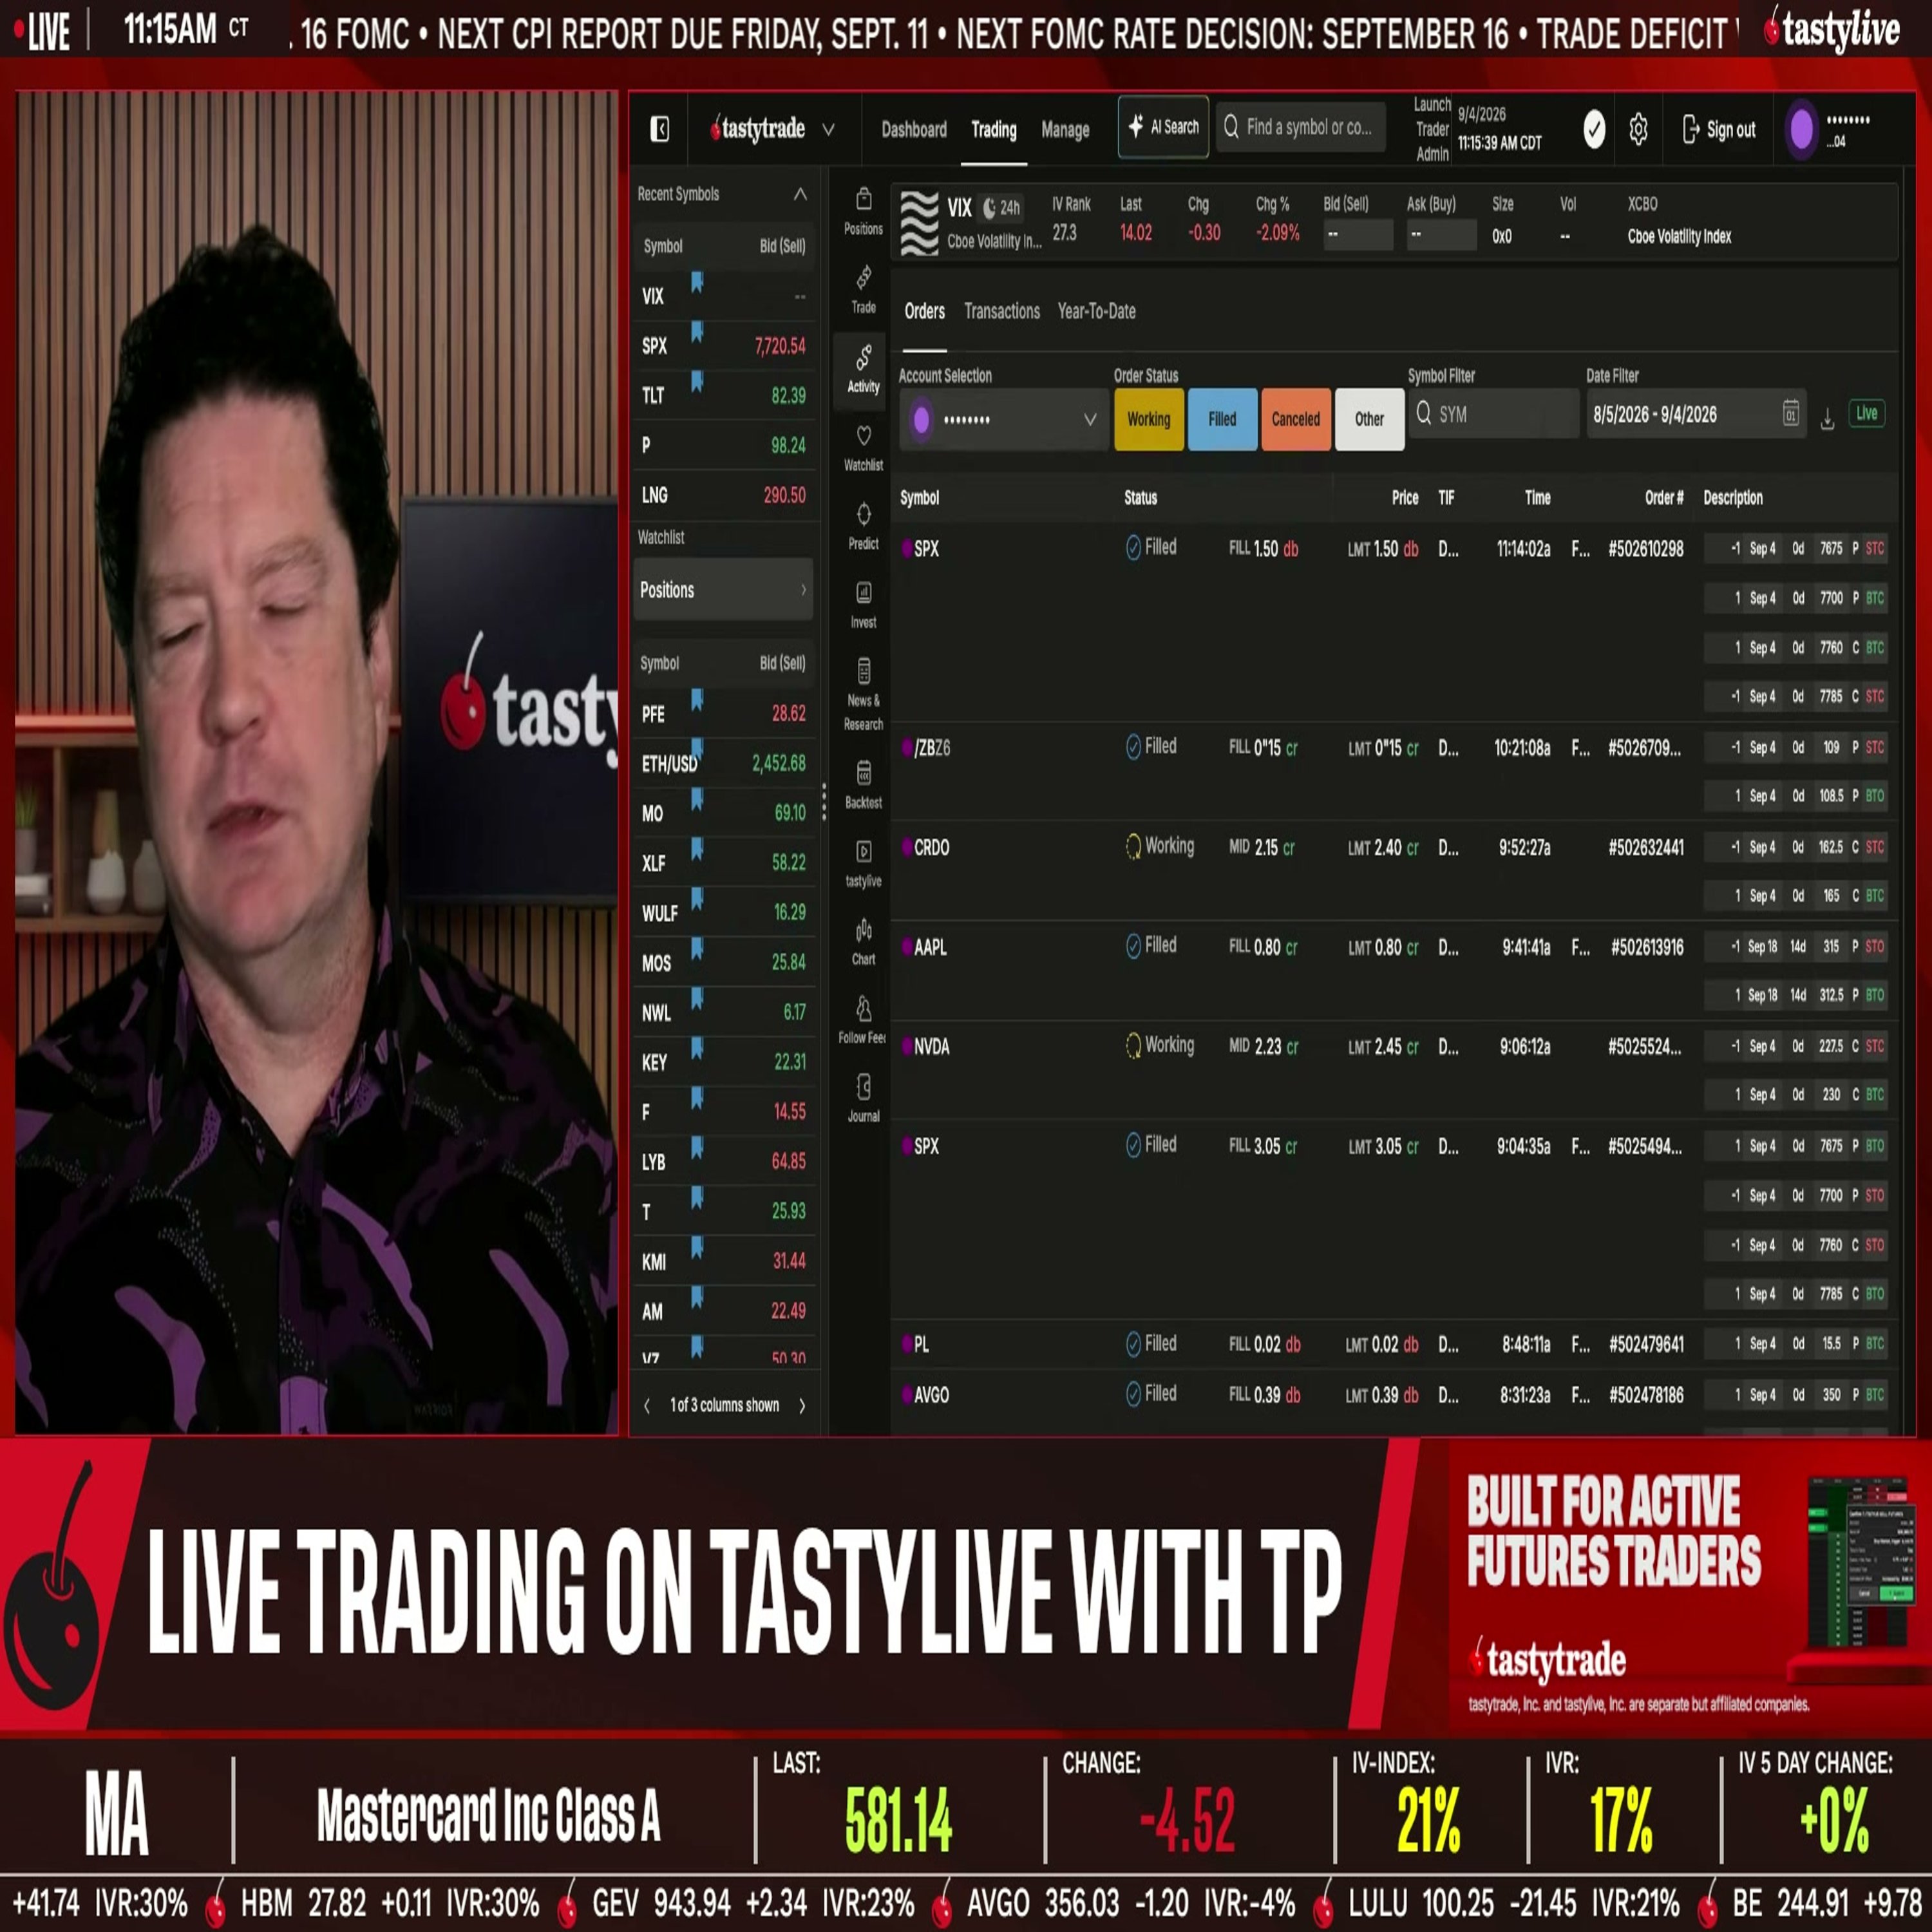Open the tastylive sidebar icon
Image resolution: width=1932 pixels, height=1932 pixels.
pyautogui.click(x=863, y=863)
